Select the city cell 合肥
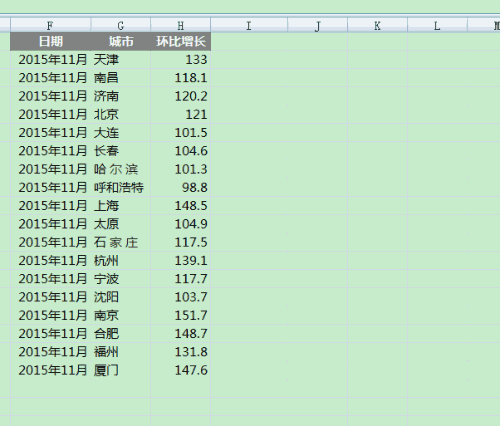This screenshot has height=426, width=500. point(120,334)
